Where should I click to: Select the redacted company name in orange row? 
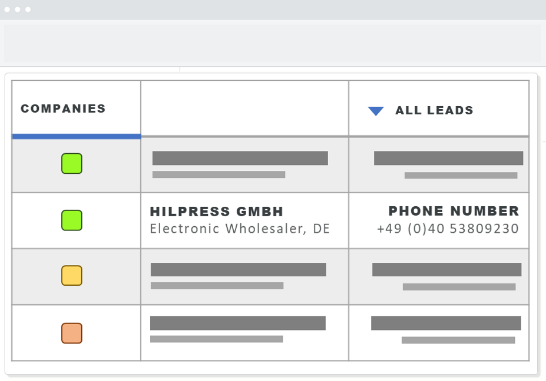238,323
